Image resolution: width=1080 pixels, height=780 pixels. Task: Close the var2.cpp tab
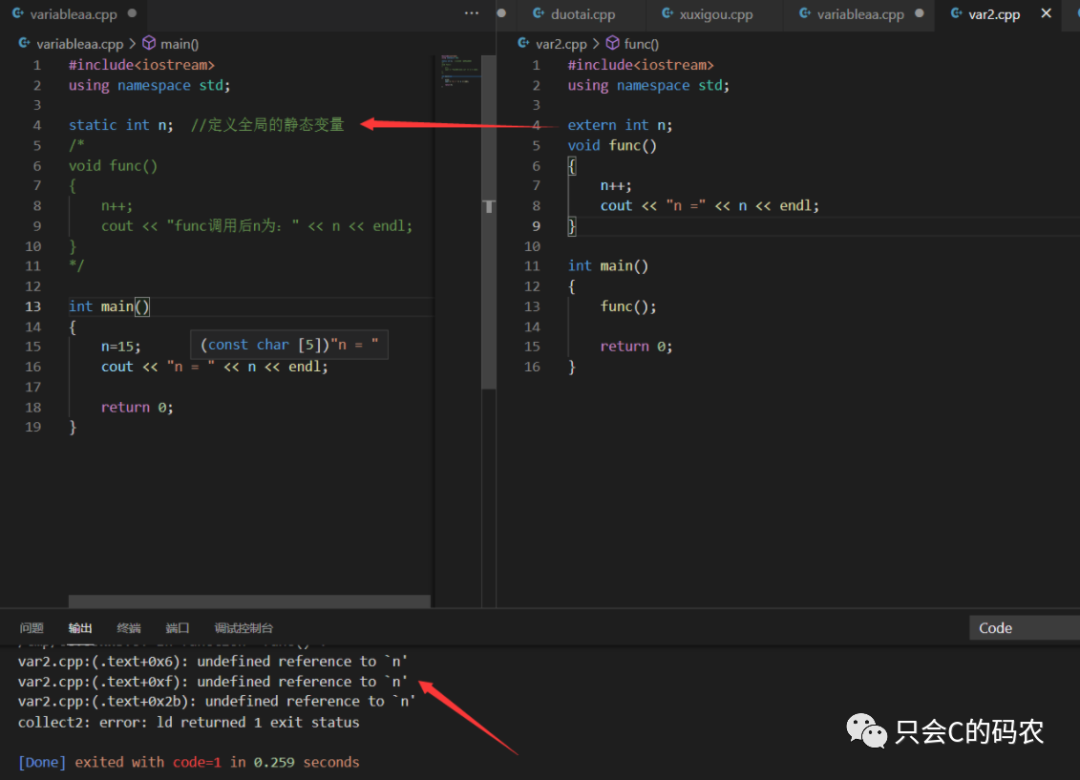[1046, 13]
